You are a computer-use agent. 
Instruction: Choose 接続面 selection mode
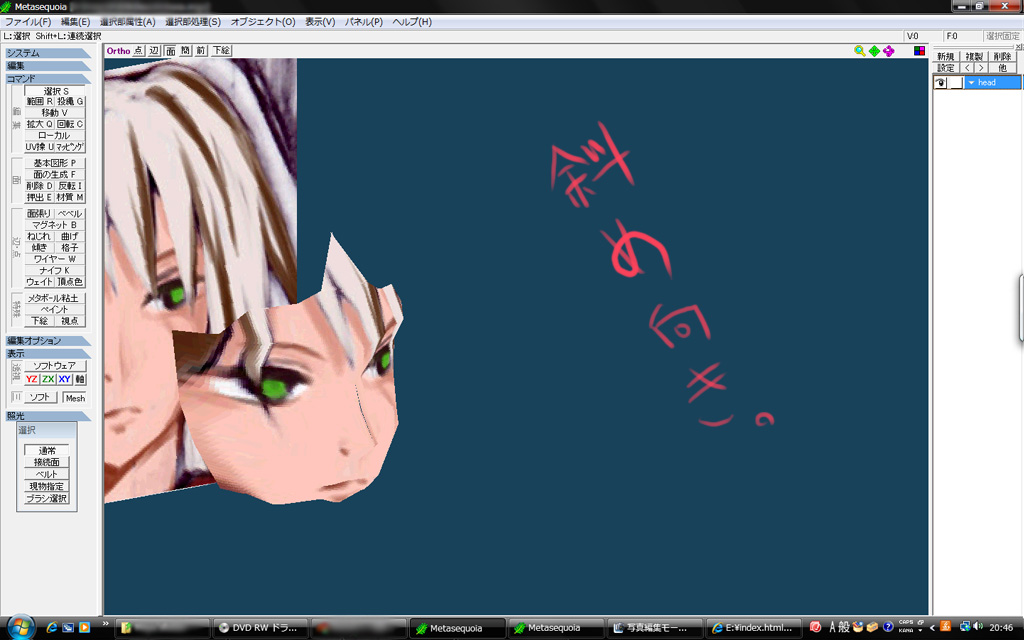tap(46, 462)
